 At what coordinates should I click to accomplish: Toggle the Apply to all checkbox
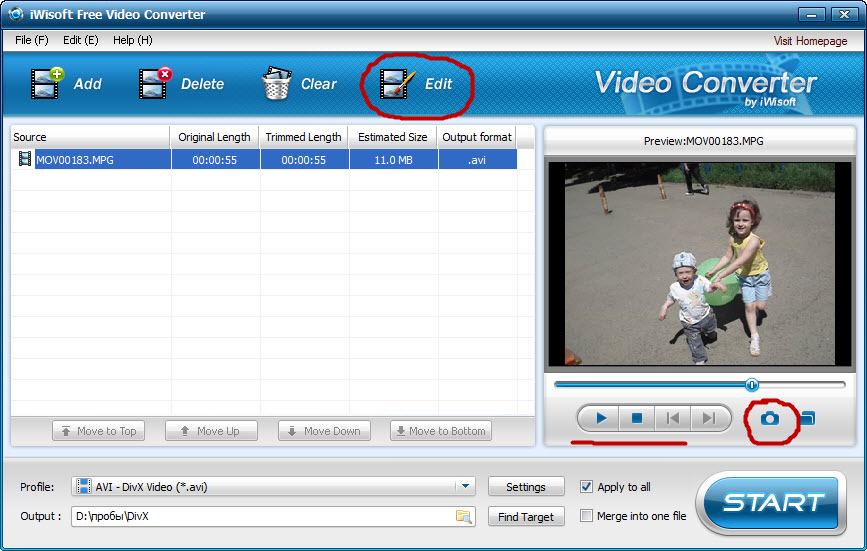point(586,486)
